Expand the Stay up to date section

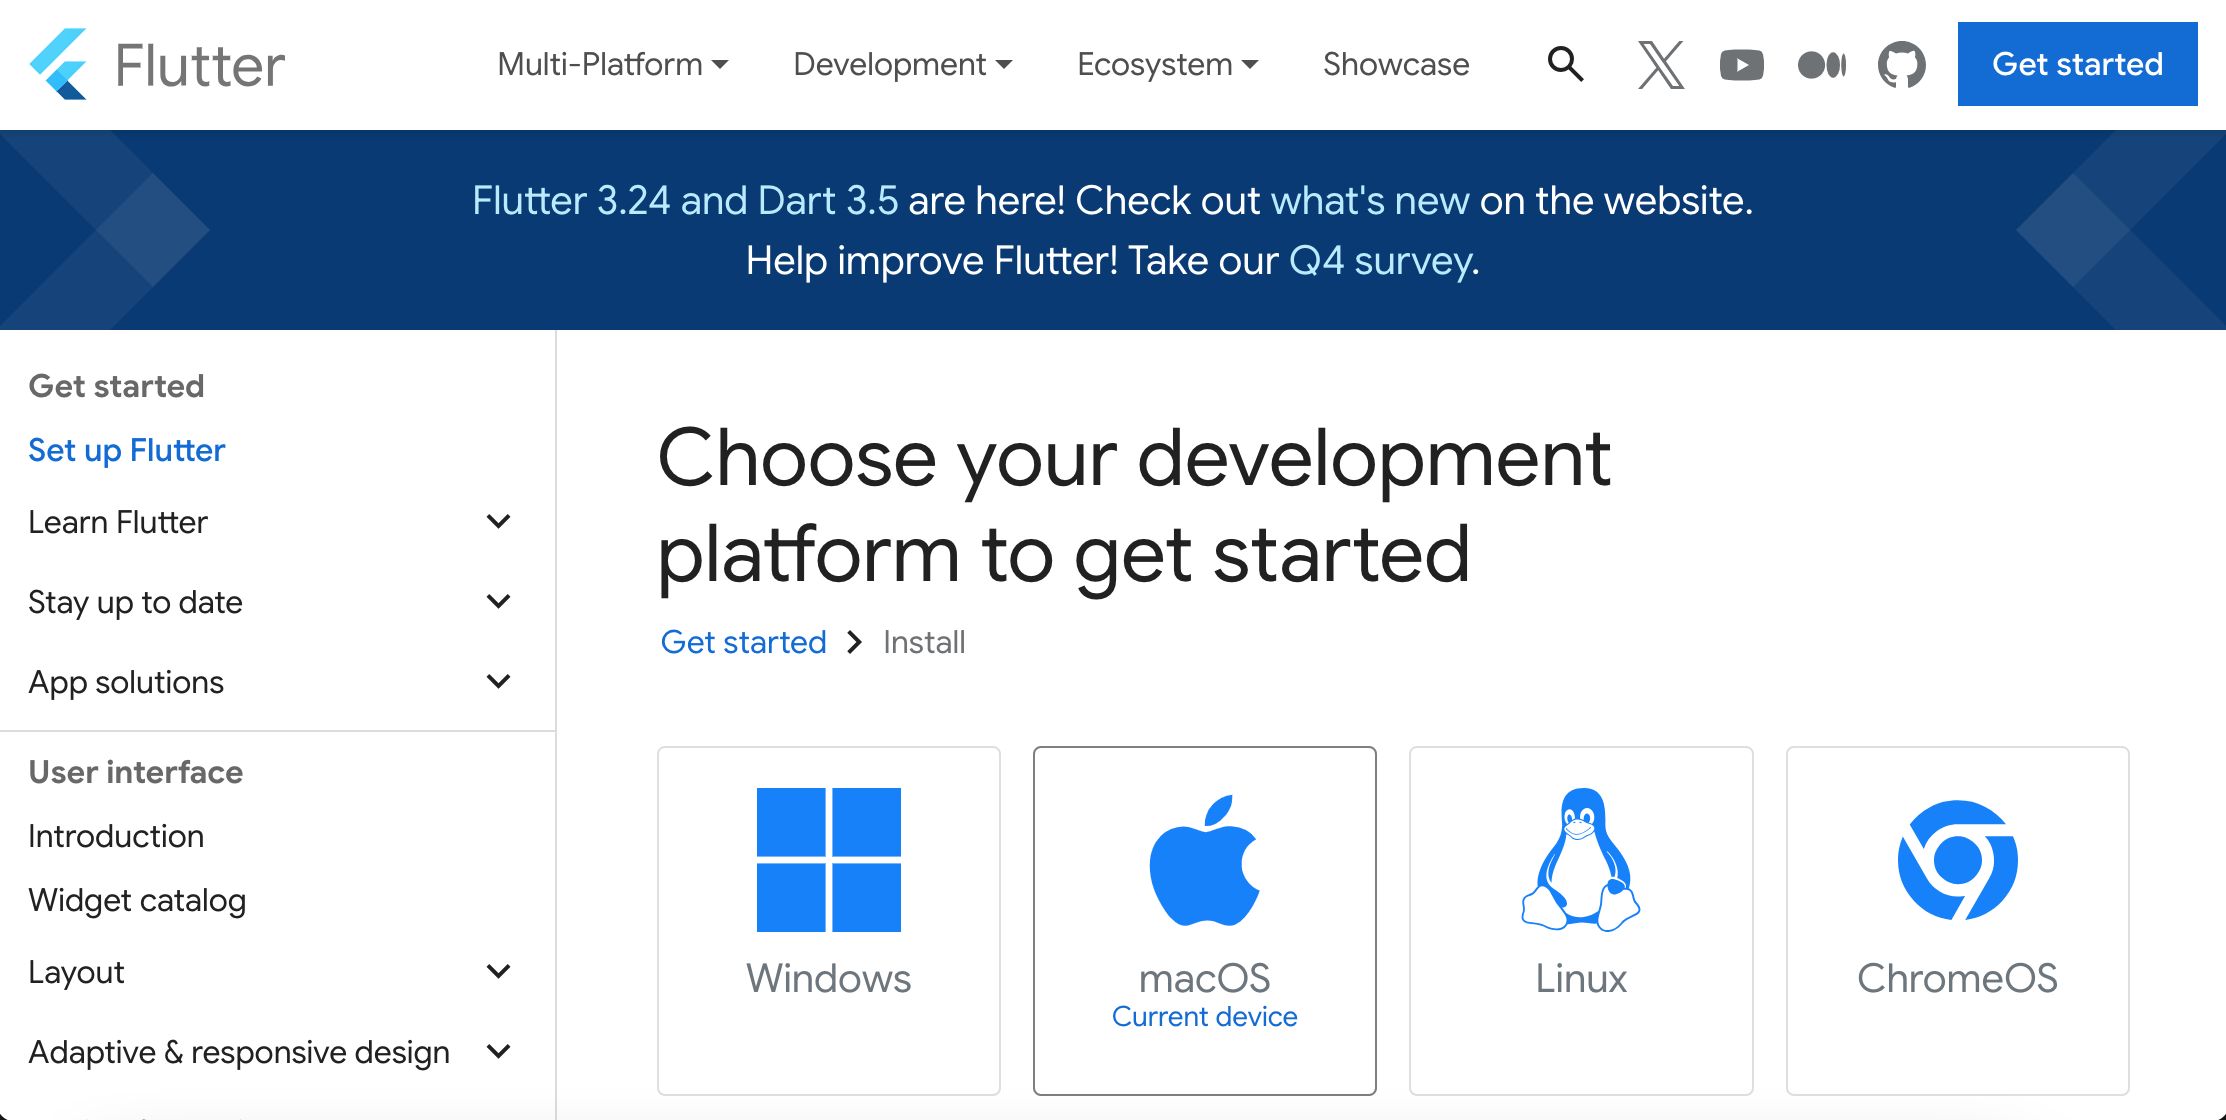pos(498,602)
